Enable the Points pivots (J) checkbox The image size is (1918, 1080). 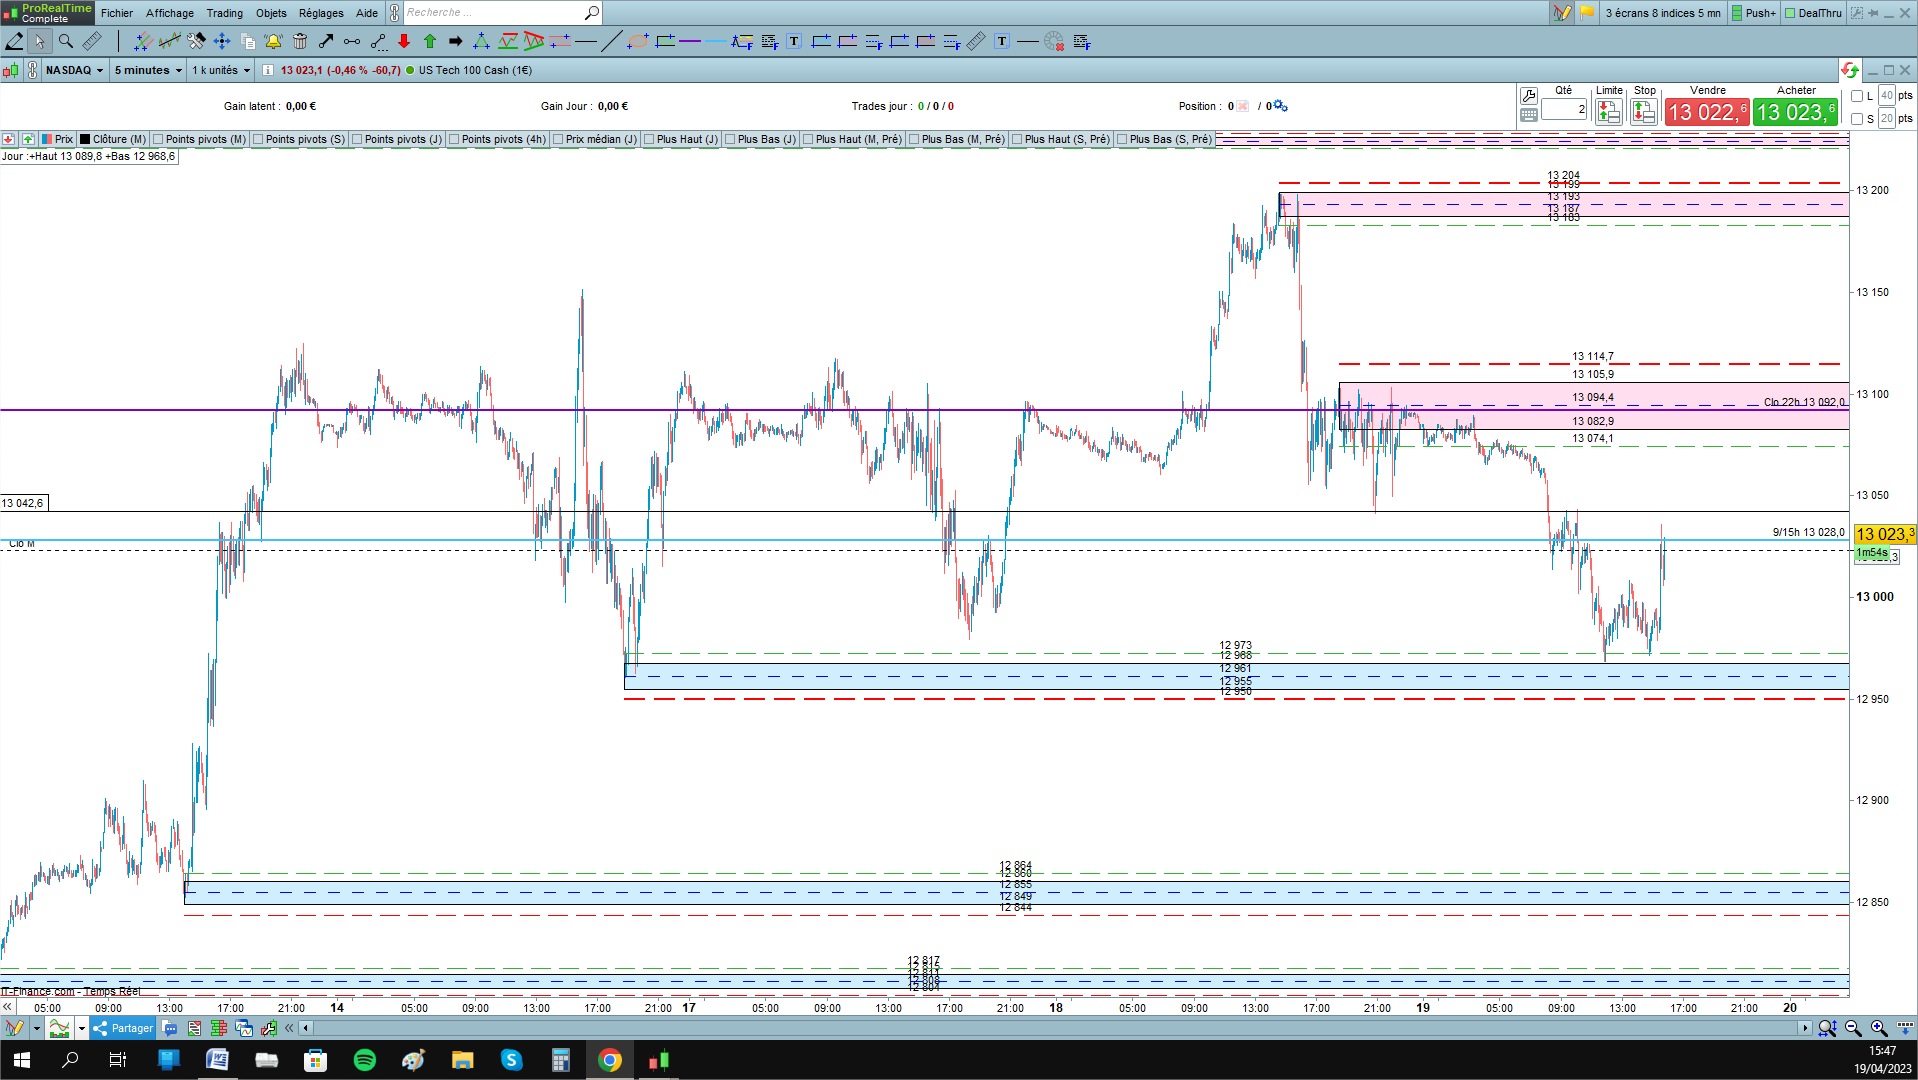[357, 140]
